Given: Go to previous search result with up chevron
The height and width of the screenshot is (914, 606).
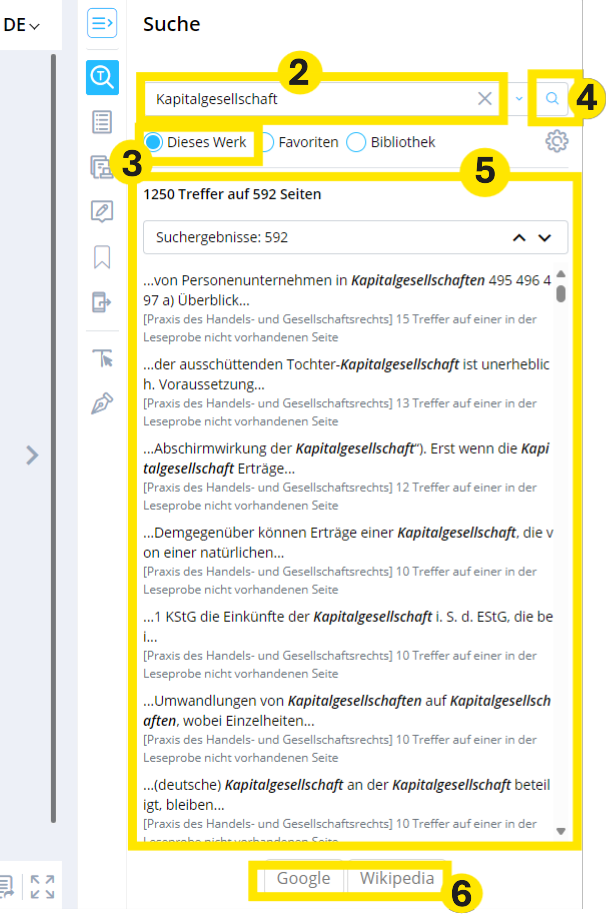Looking at the screenshot, I should (x=518, y=238).
